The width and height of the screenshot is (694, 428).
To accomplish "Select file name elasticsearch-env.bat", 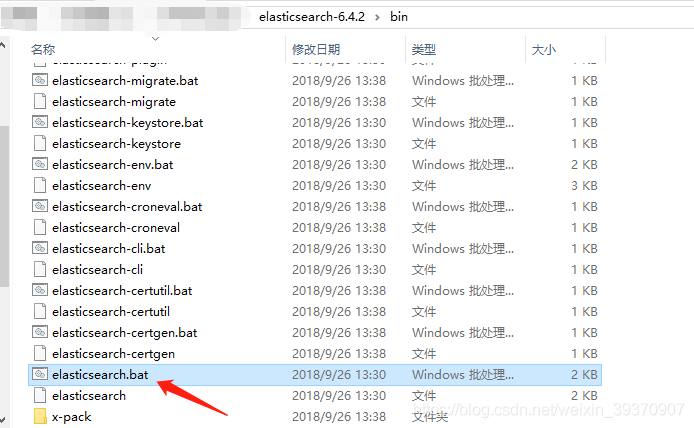I will (x=112, y=165).
